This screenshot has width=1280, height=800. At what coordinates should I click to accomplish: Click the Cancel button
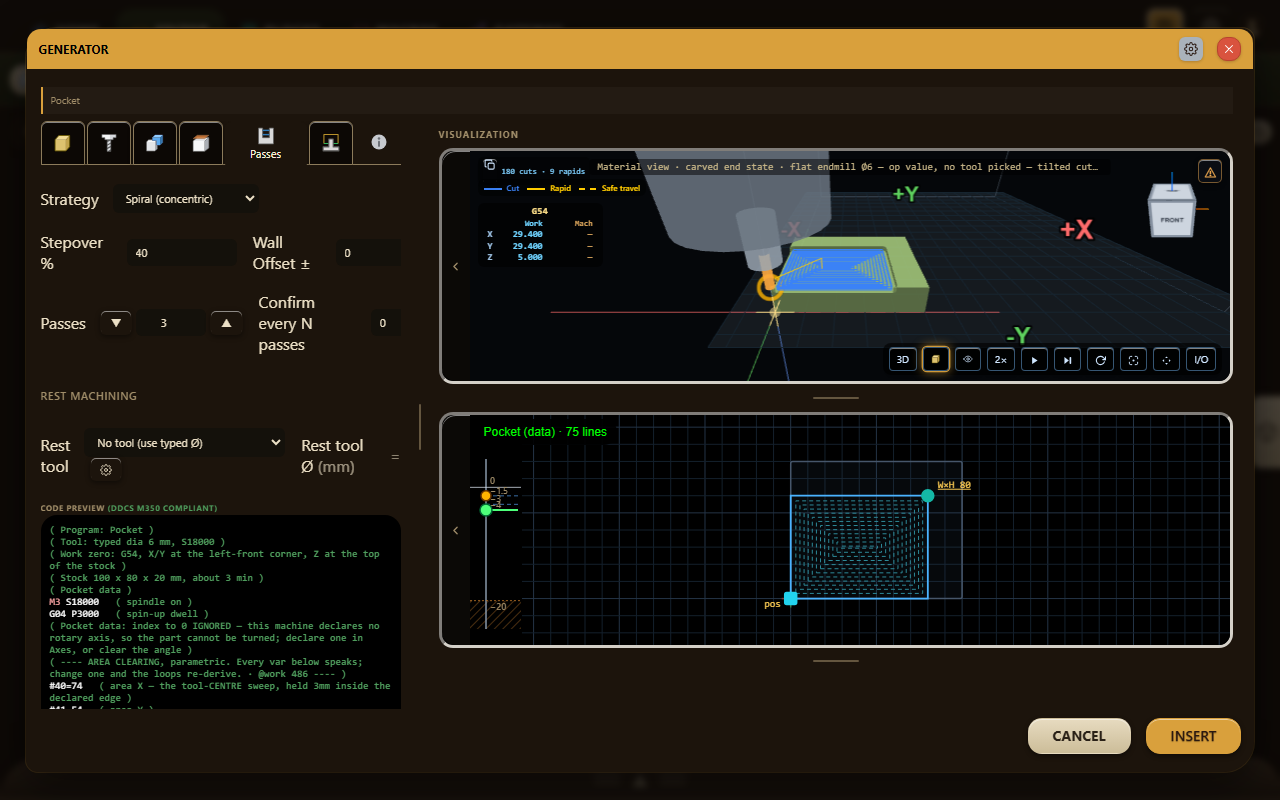pos(1079,736)
